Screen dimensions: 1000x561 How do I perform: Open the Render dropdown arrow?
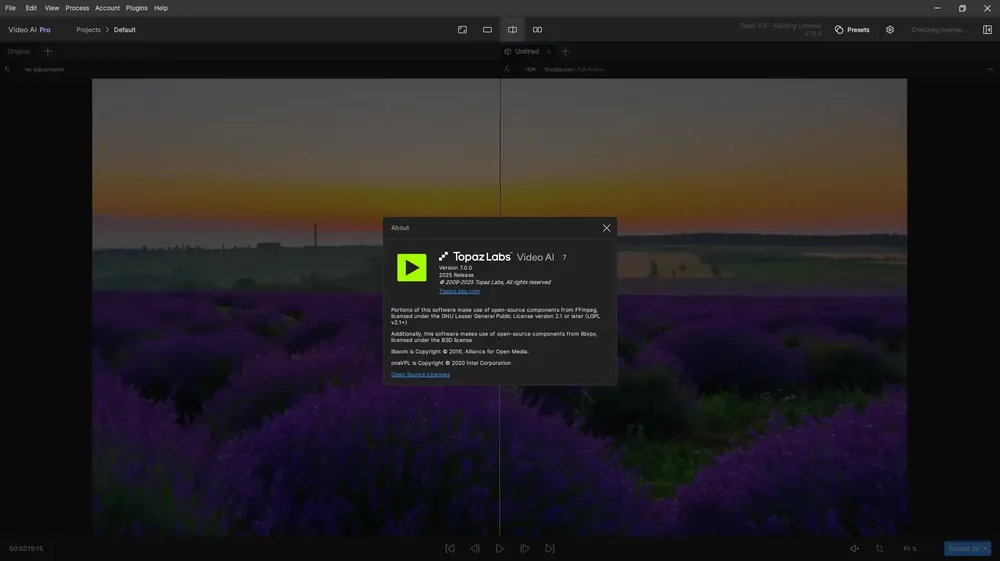click(985, 548)
